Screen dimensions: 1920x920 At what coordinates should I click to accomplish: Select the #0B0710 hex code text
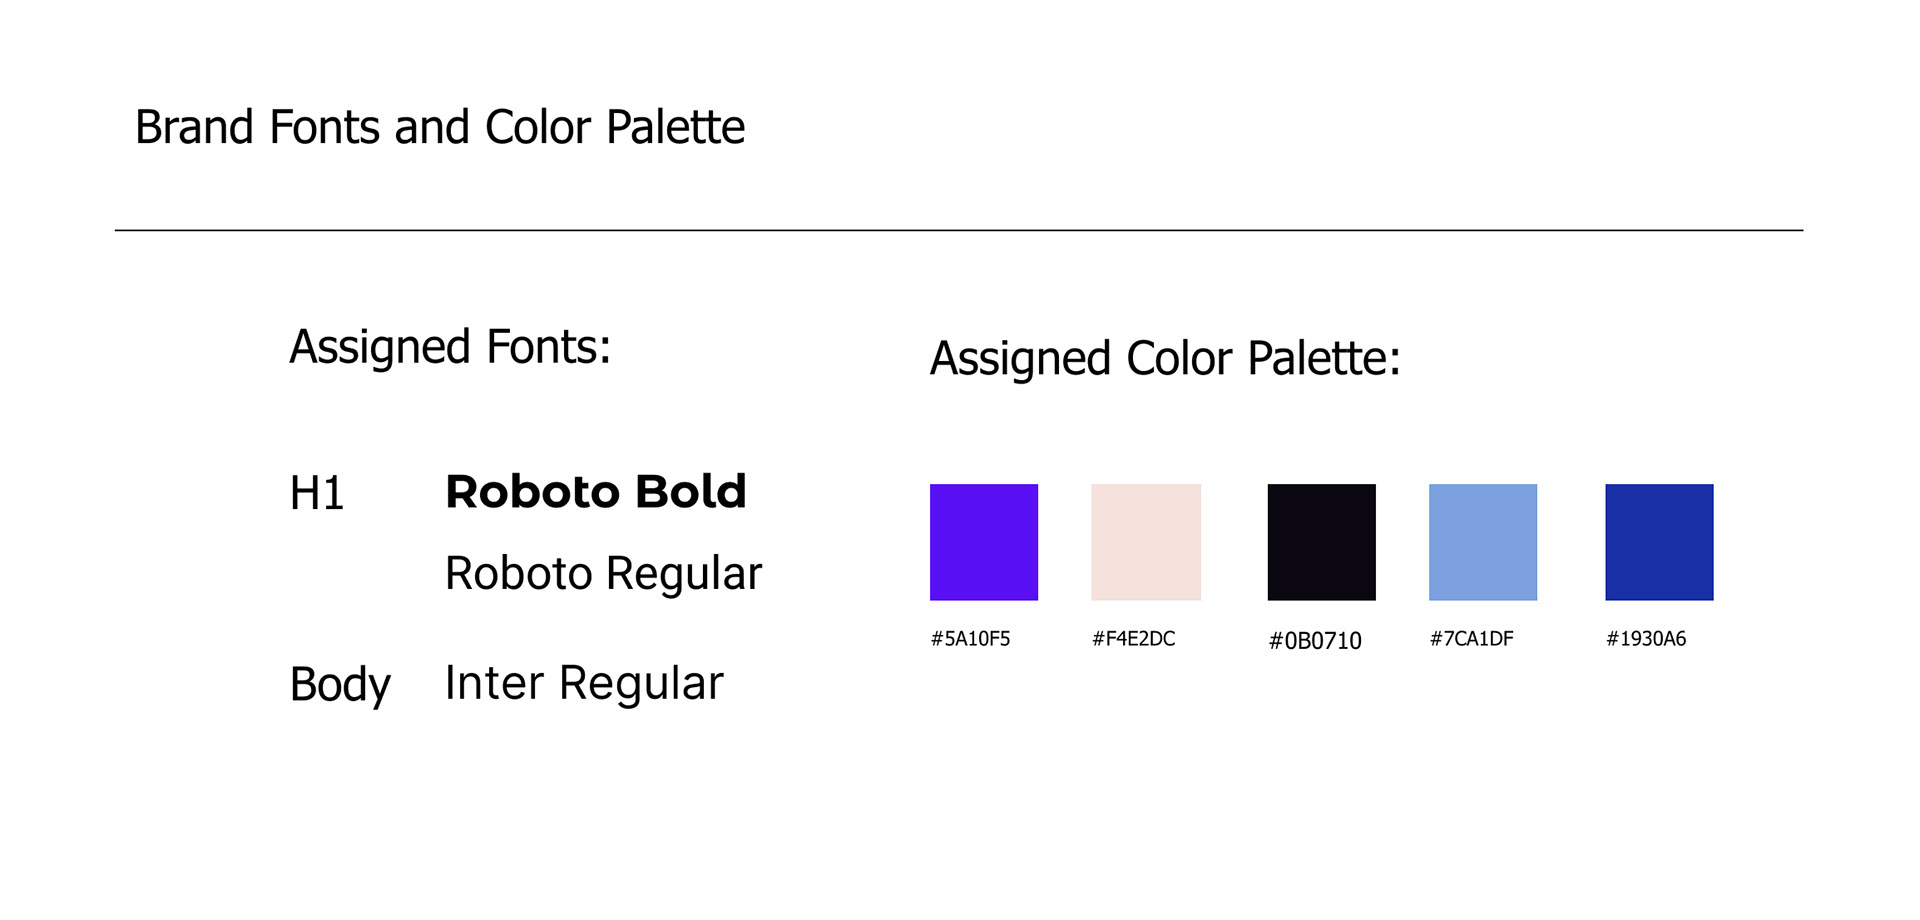pos(1315,641)
